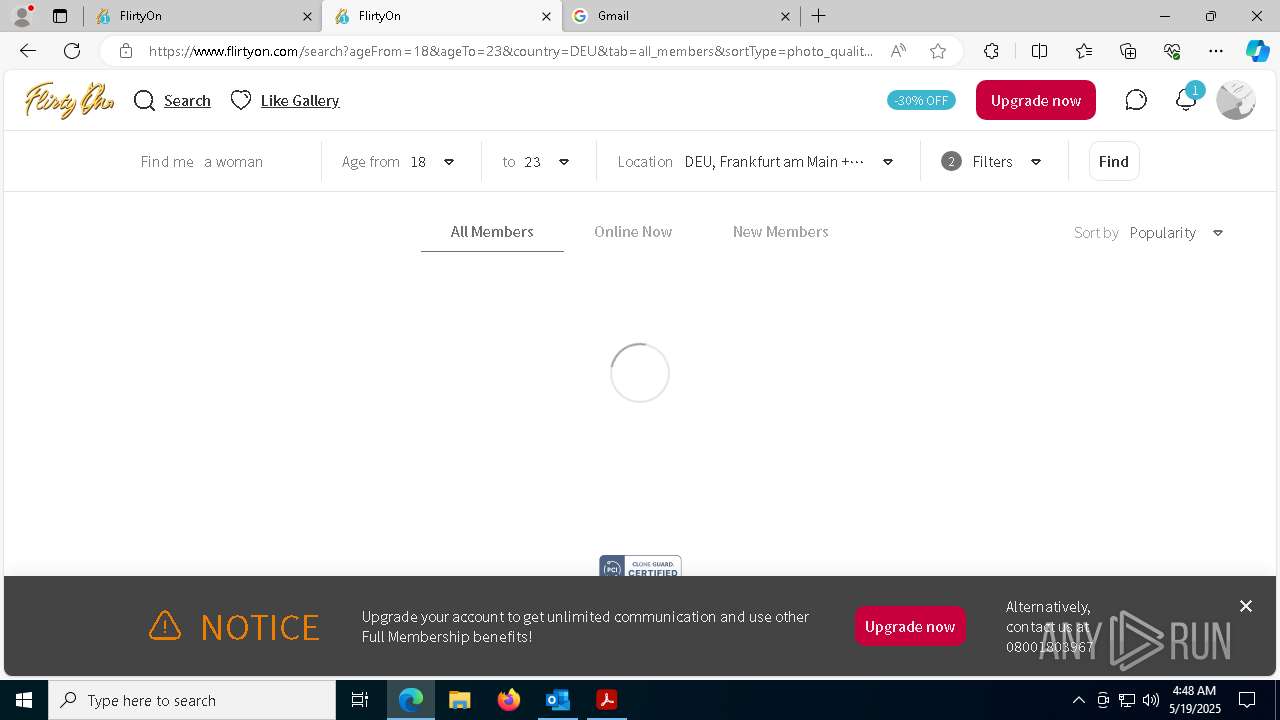Open Adobe Acrobat from taskbar
Viewport: 1280px width, 720px height.
point(606,700)
